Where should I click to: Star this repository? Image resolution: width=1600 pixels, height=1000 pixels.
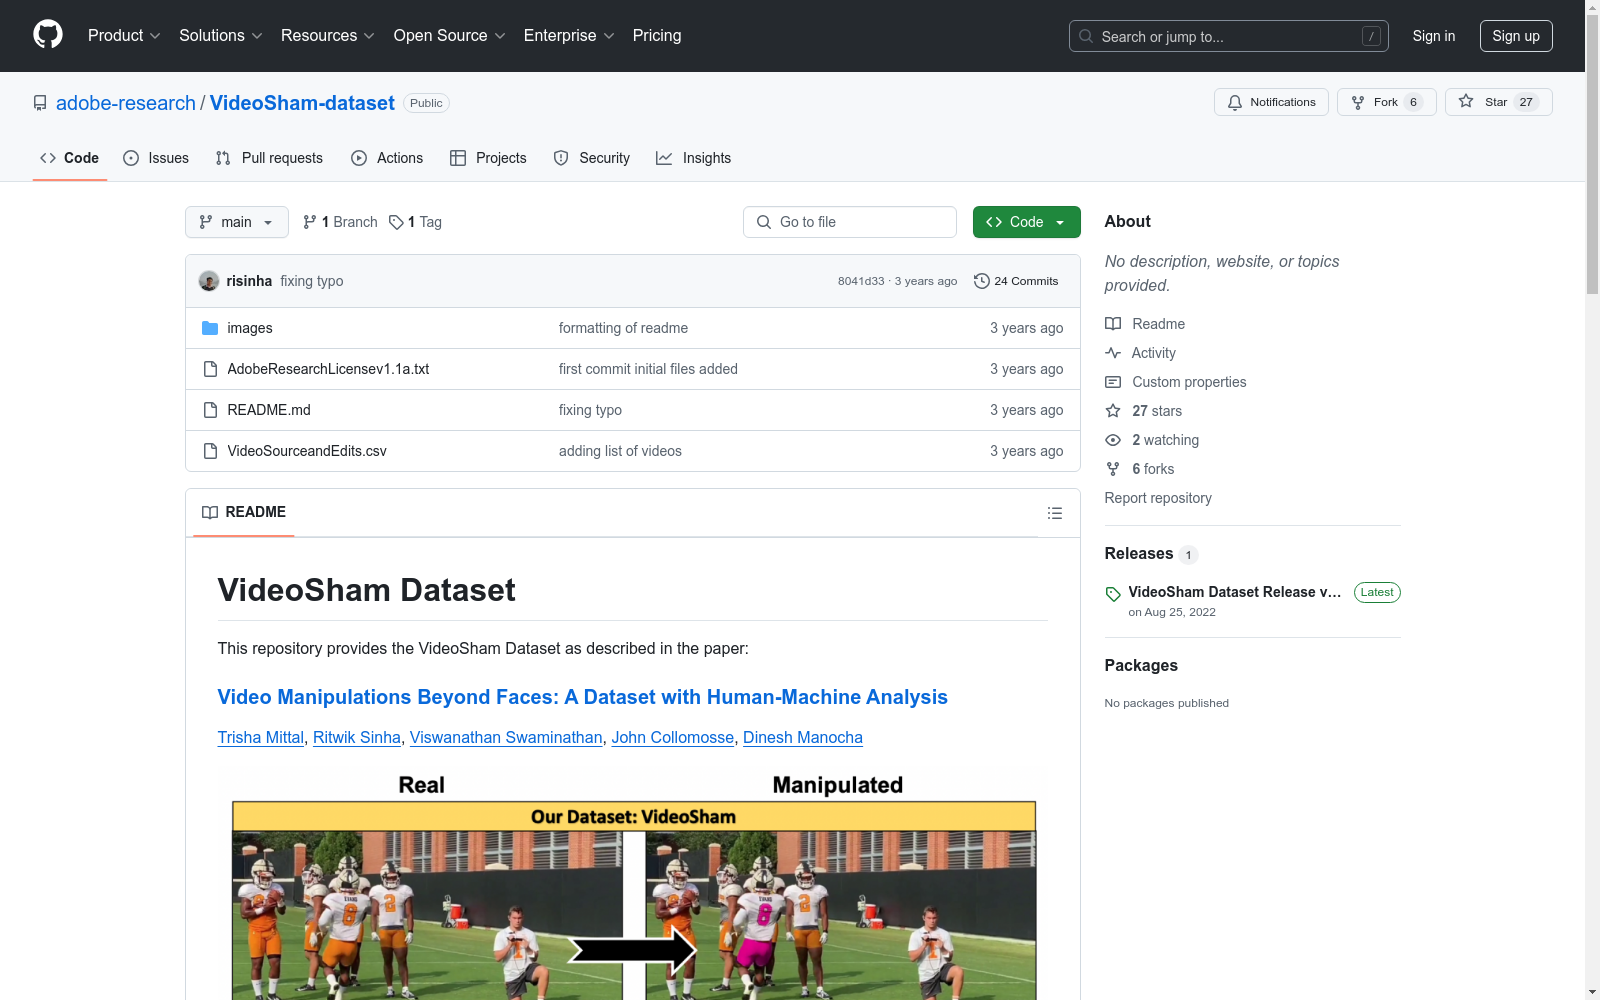(1498, 102)
